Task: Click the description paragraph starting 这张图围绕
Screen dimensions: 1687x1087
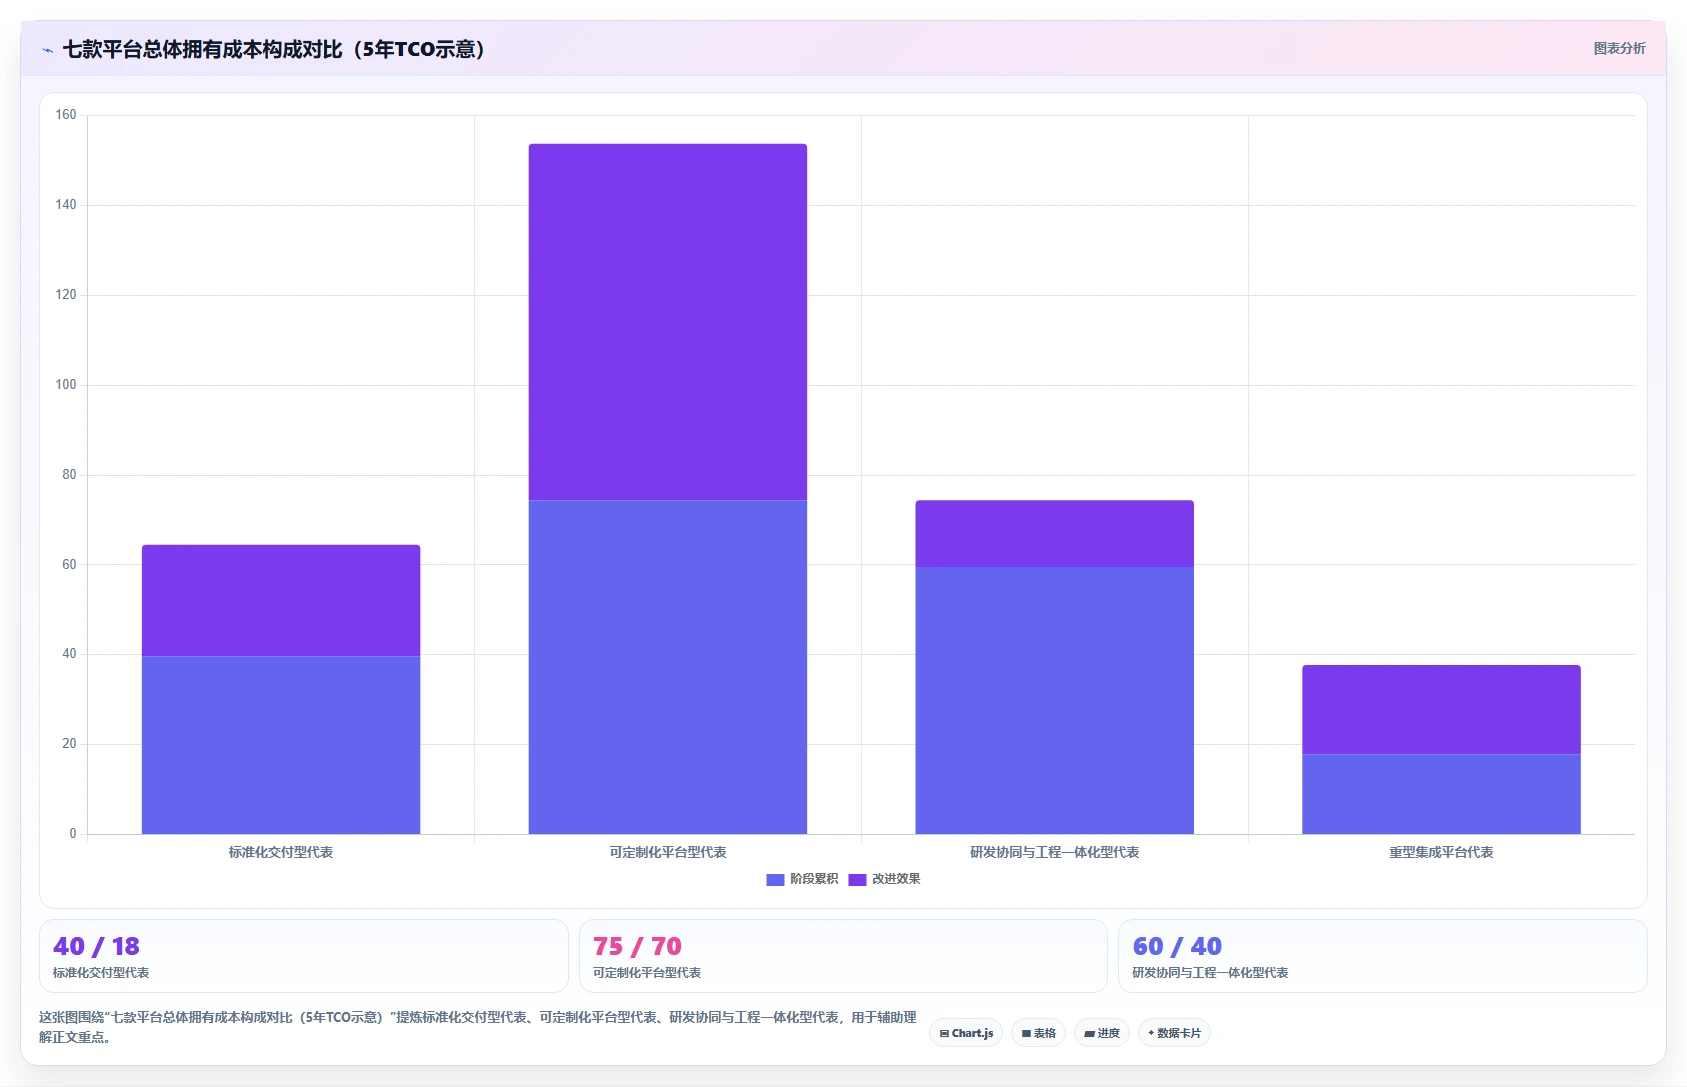Action: point(478,1027)
